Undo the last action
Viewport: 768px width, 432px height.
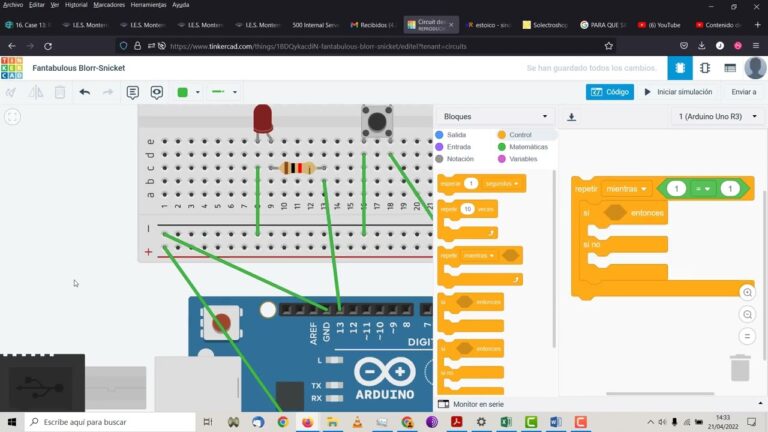click(85, 92)
